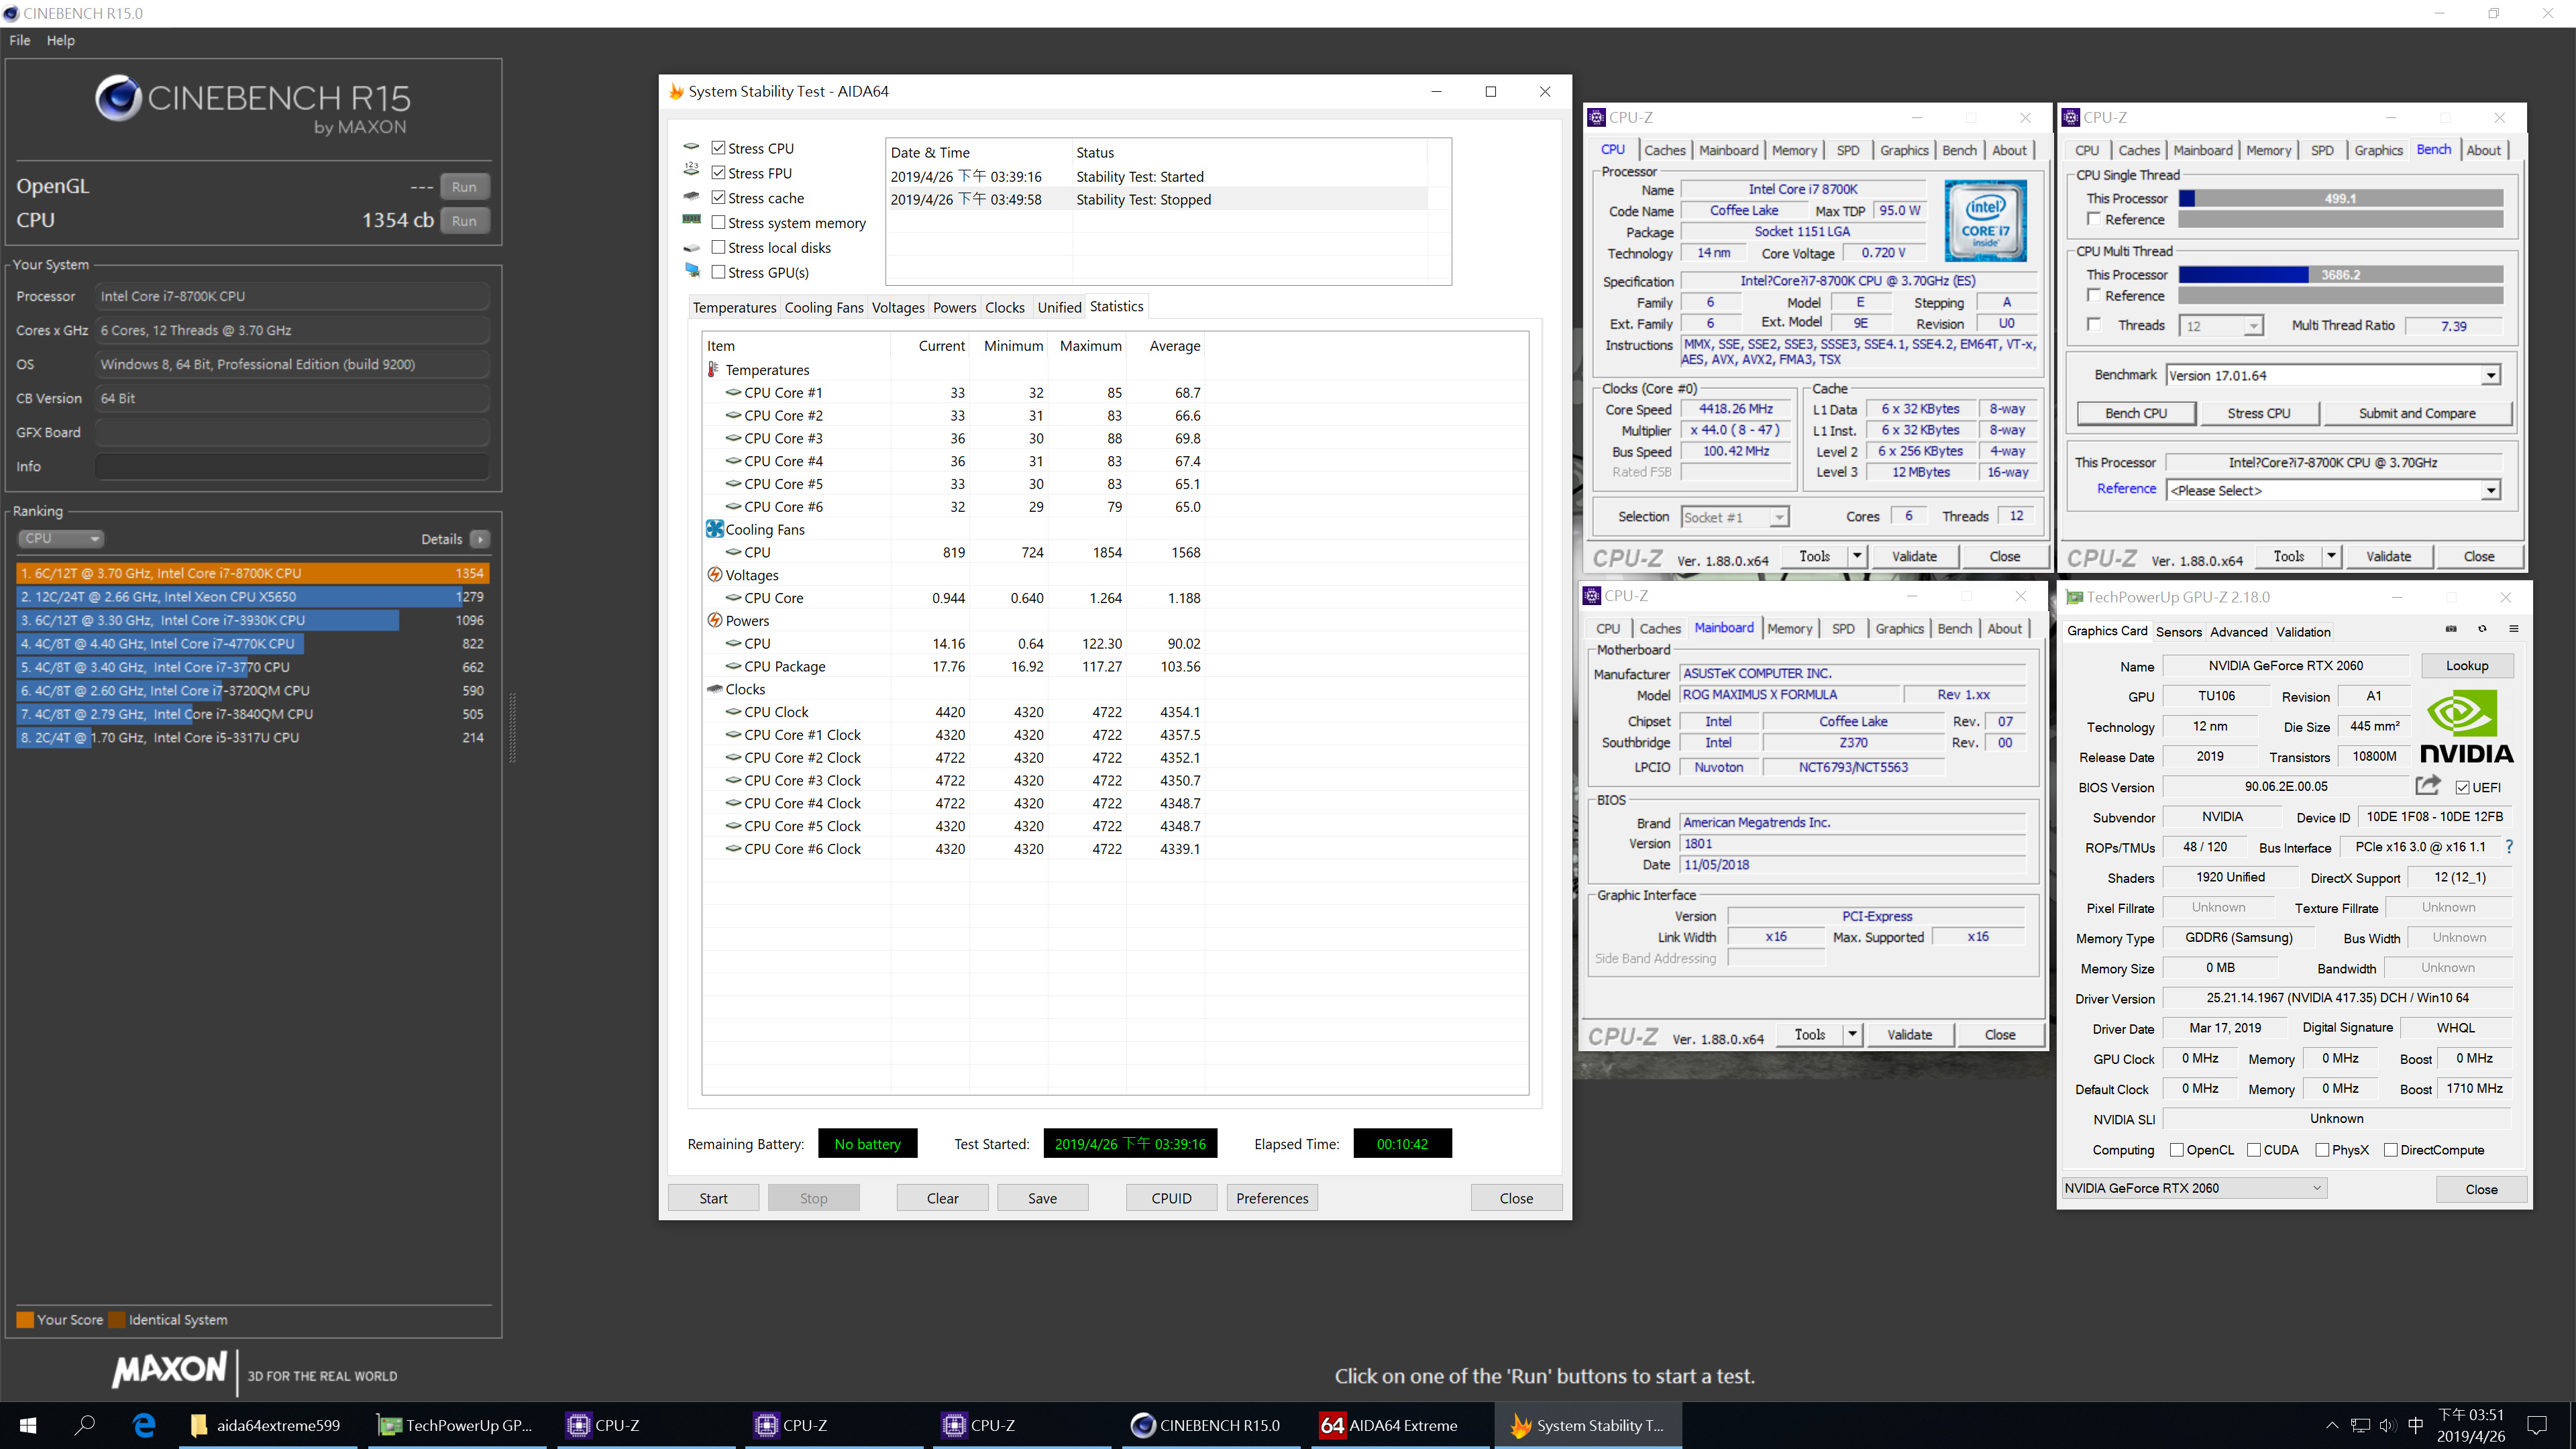This screenshot has height=1449, width=2576.
Task: Select Stability Test: Stopped log row
Action: coord(1157,199)
